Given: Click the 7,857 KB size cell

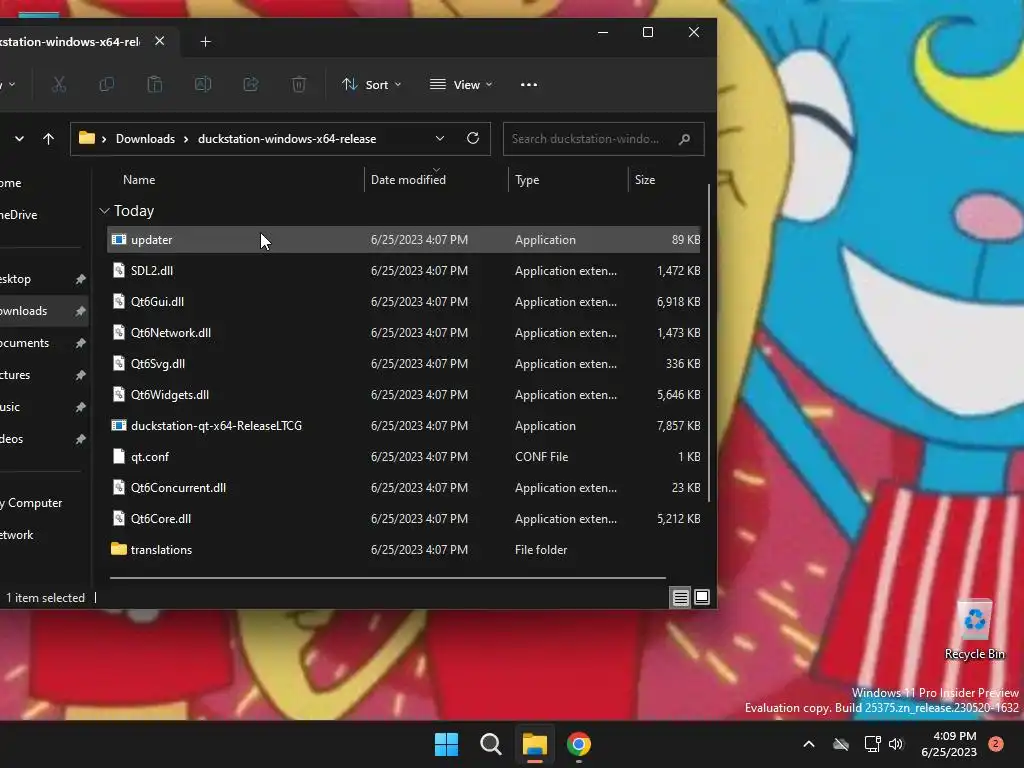Looking at the screenshot, I should [678, 426].
